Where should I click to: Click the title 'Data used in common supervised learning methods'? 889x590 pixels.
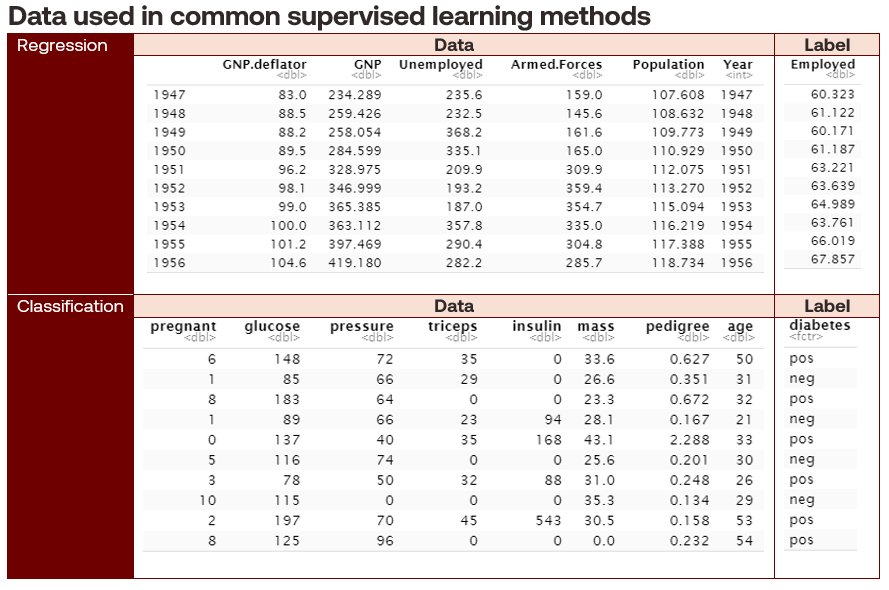330,17
